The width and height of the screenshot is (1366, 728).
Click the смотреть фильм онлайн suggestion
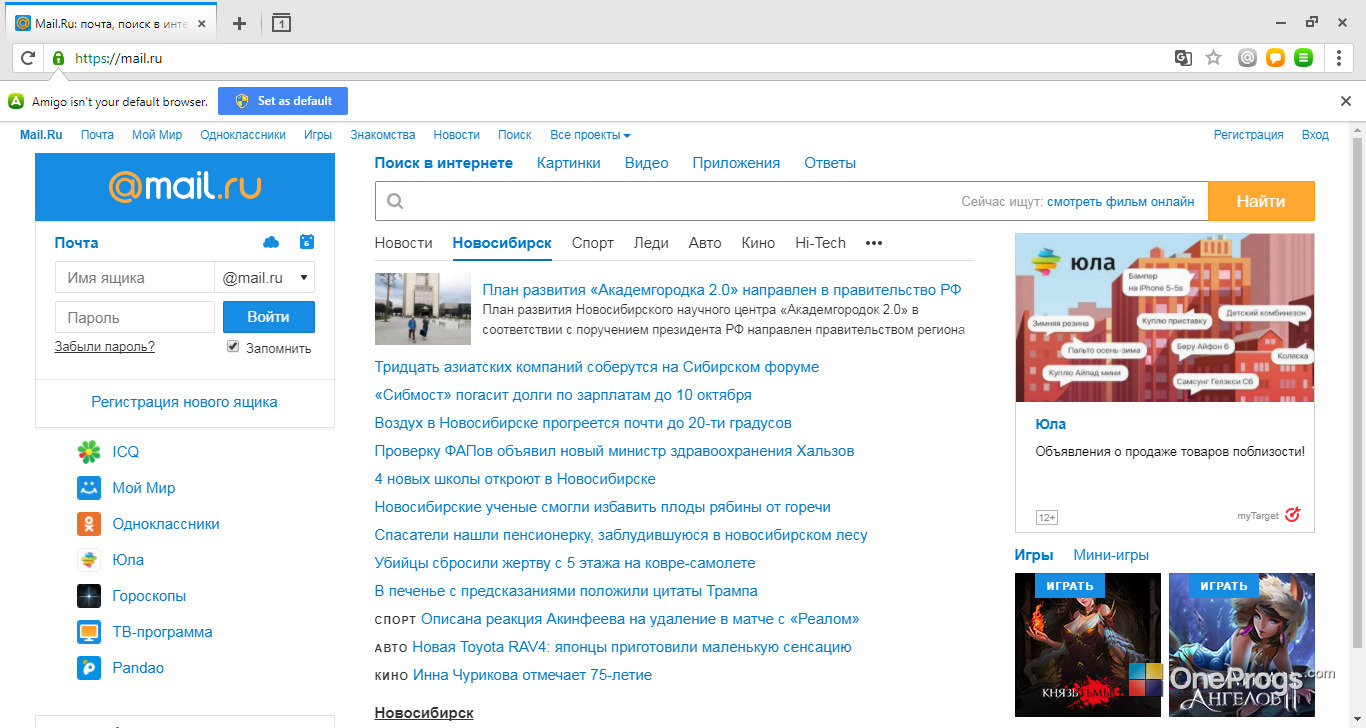(x=1121, y=201)
